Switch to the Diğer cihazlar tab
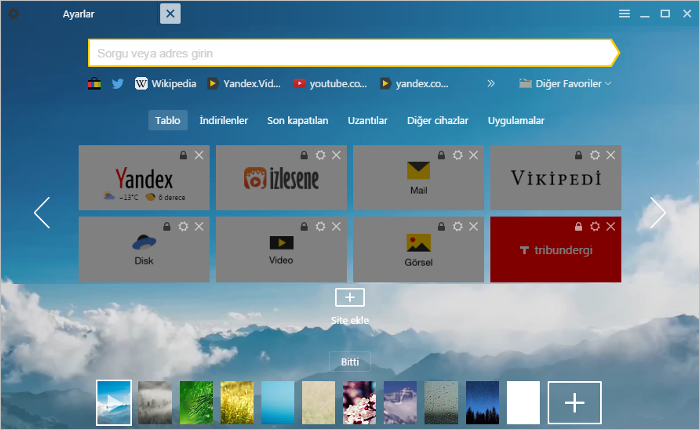Image resolution: width=700 pixels, height=430 pixels. click(x=438, y=121)
